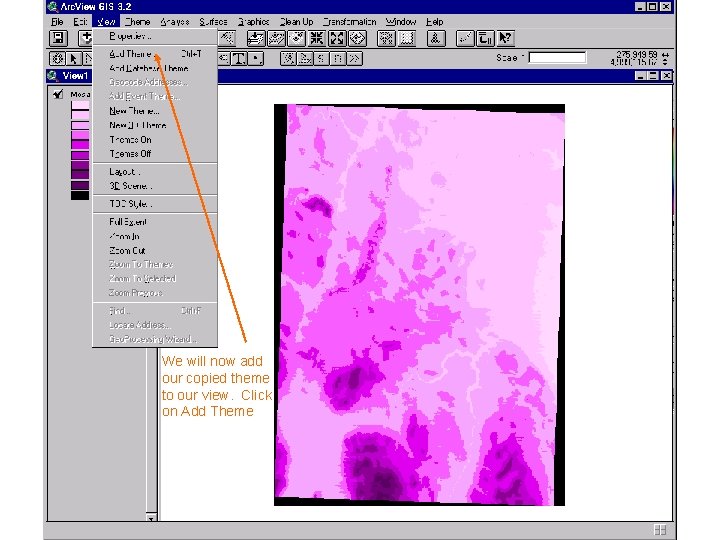This screenshot has width=720, height=540.
Task: Open the Theme menu
Action: tap(137, 22)
